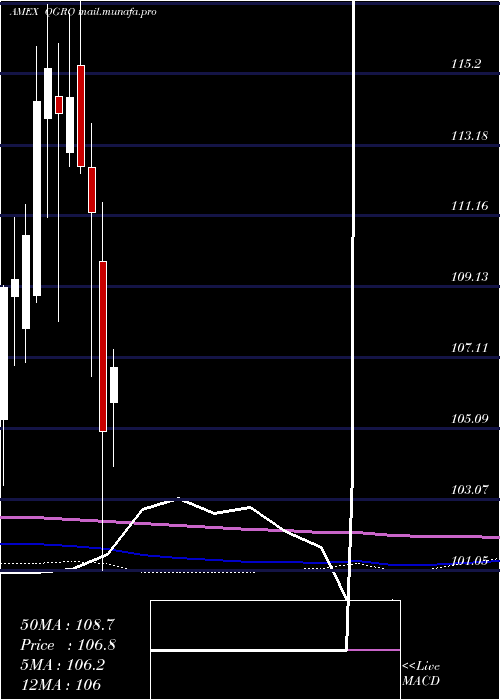Viewport: 500px width, 700px height.
Task: Click the 113.18 price axis label
Action: [x=469, y=136]
